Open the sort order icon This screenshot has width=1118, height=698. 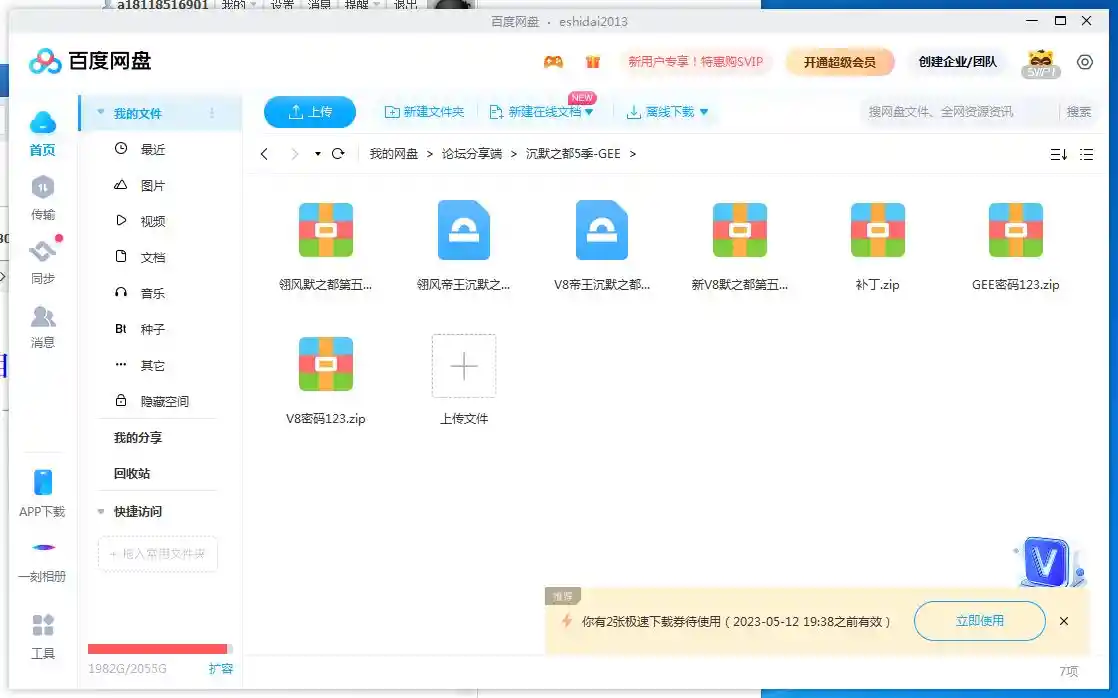click(1058, 154)
